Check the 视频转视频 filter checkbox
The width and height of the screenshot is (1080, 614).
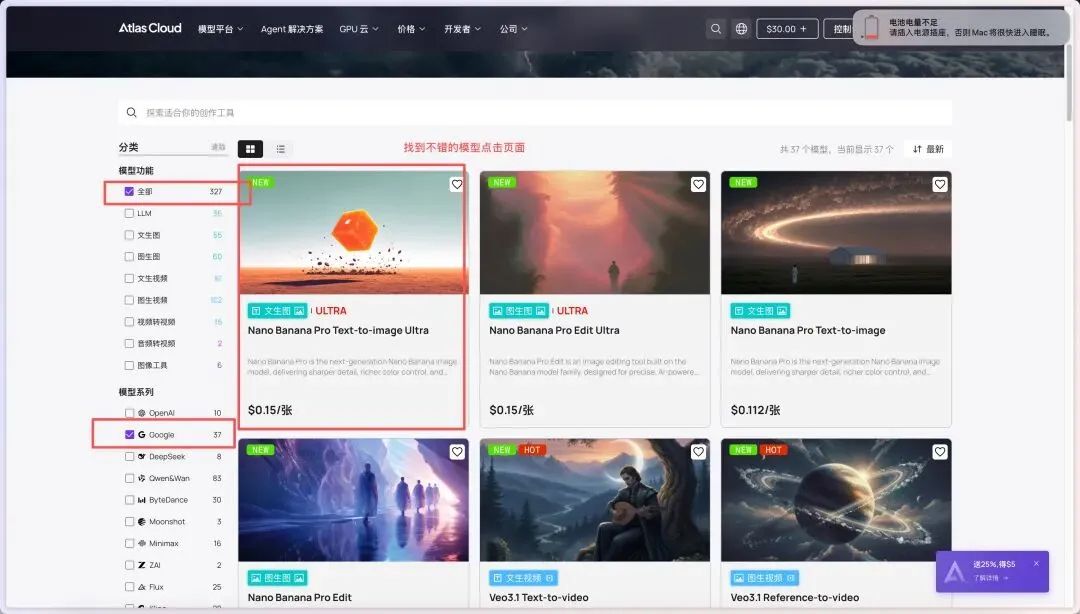pyautogui.click(x=129, y=322)
